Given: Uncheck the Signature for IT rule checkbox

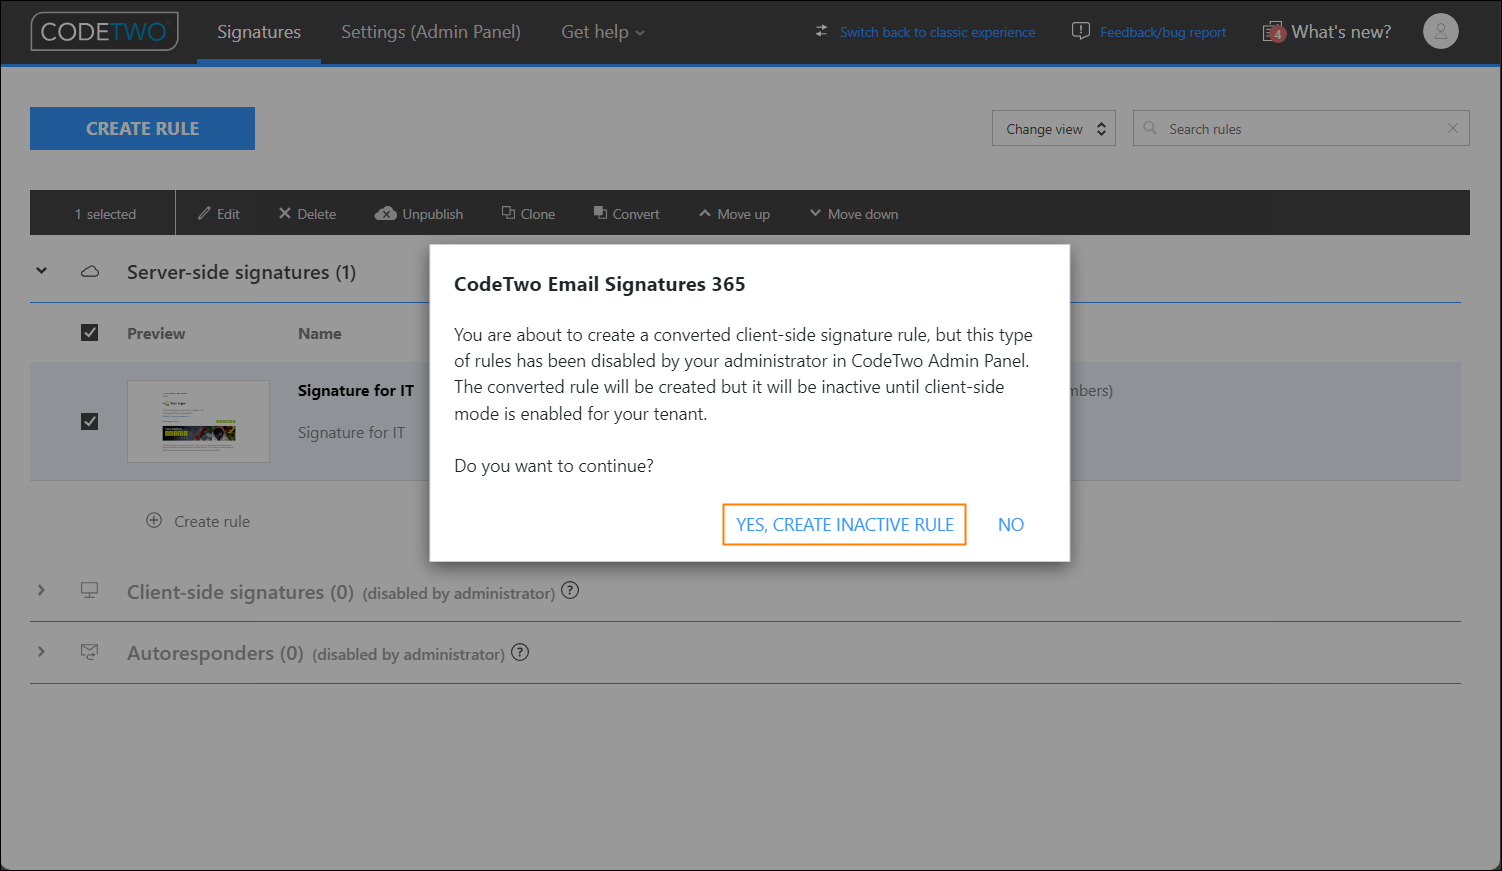Looking at the screenshot, I should coord(89,421).
